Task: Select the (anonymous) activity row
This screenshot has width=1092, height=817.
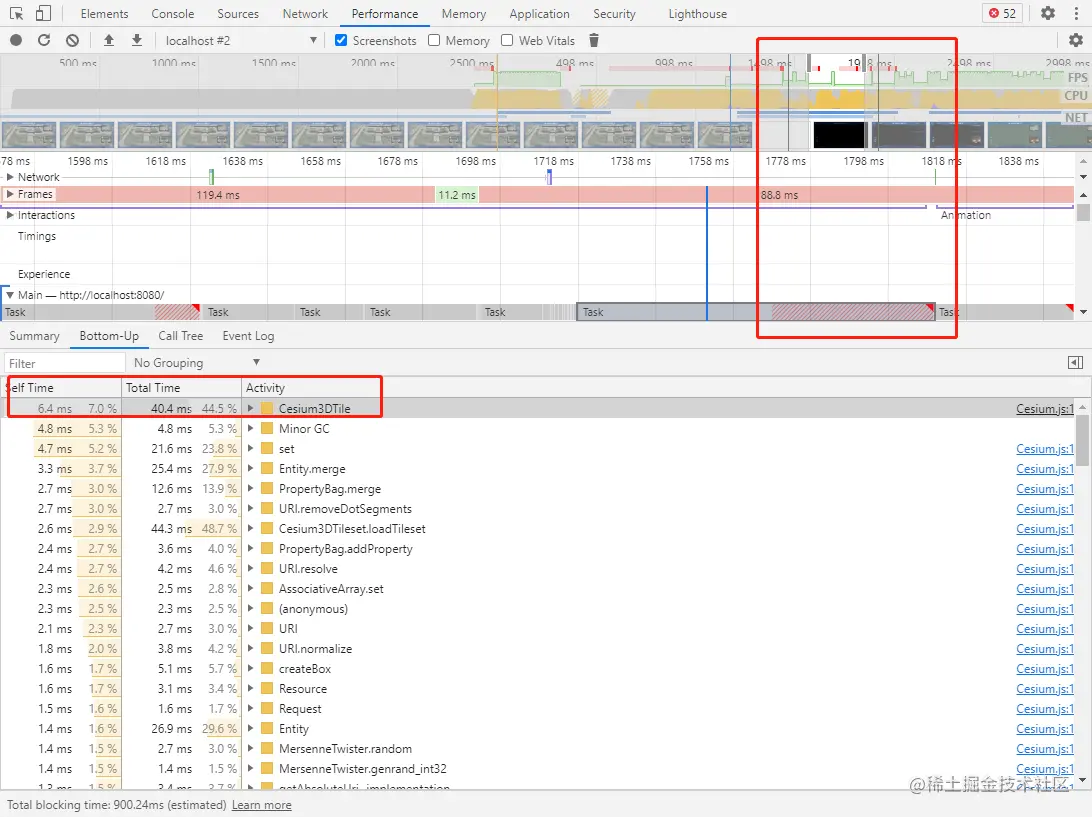Action: [538, 609]
